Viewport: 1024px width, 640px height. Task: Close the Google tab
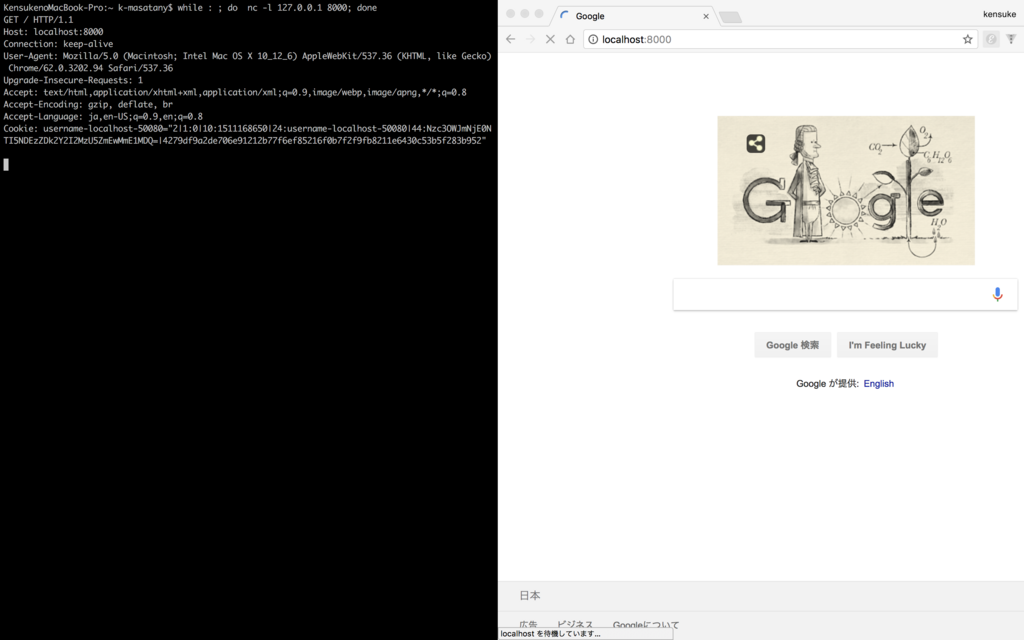click(706, 16)
